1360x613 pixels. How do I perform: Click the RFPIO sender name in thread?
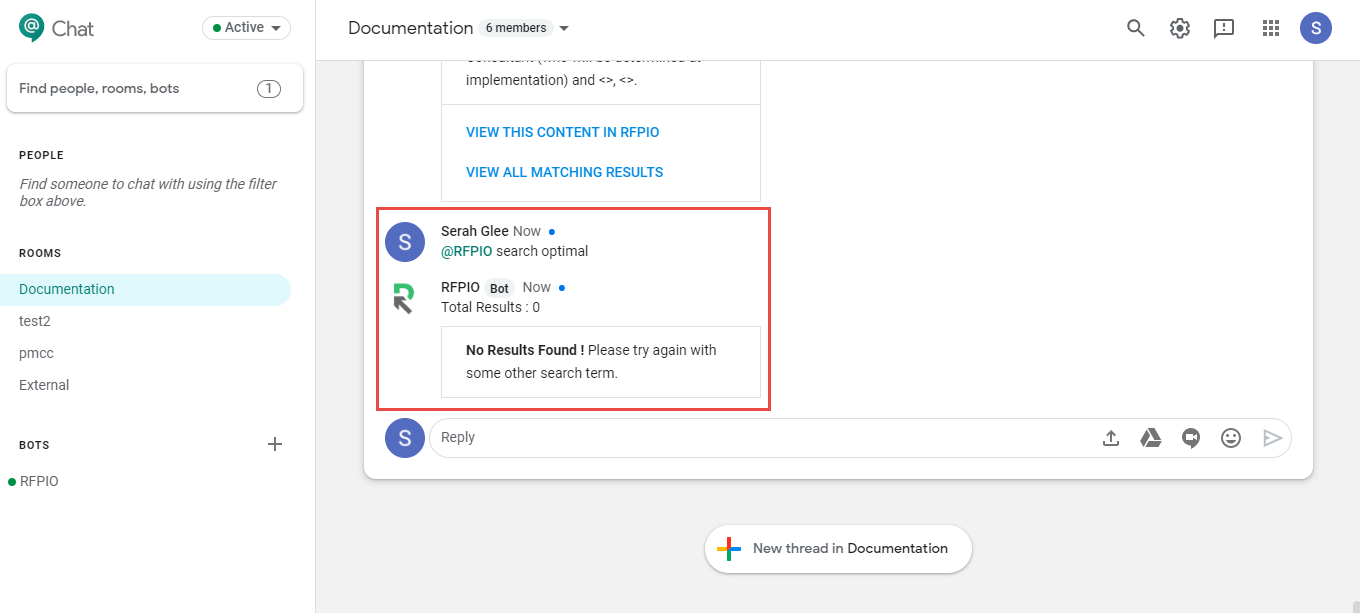pyautogui.click(x=460, y=287)
